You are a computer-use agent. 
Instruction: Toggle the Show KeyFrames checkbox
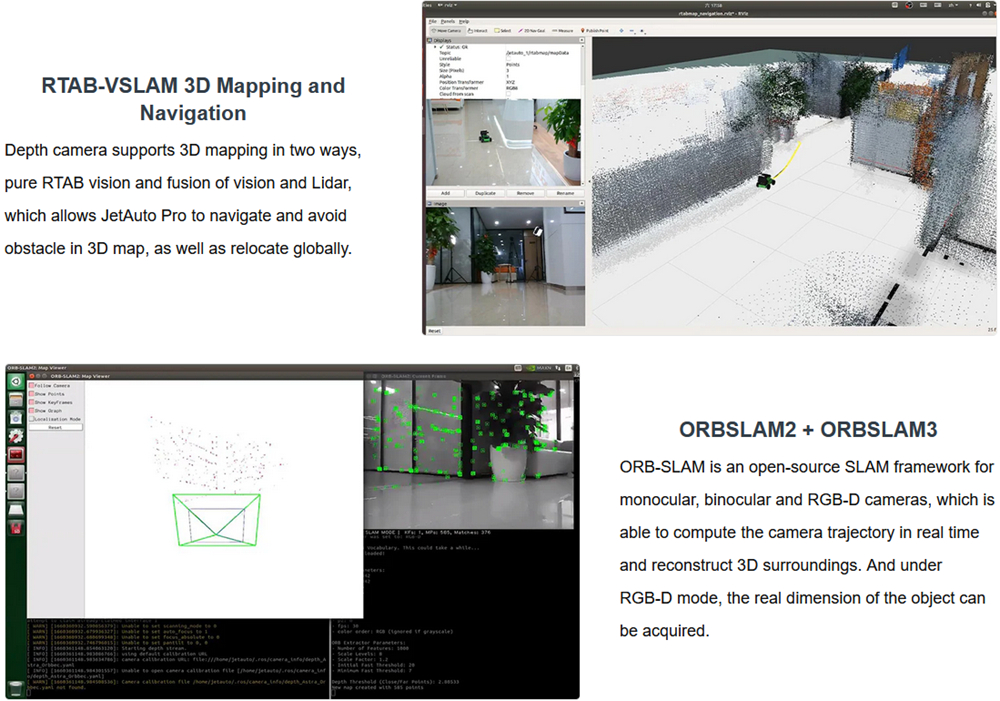coord(32,402)
